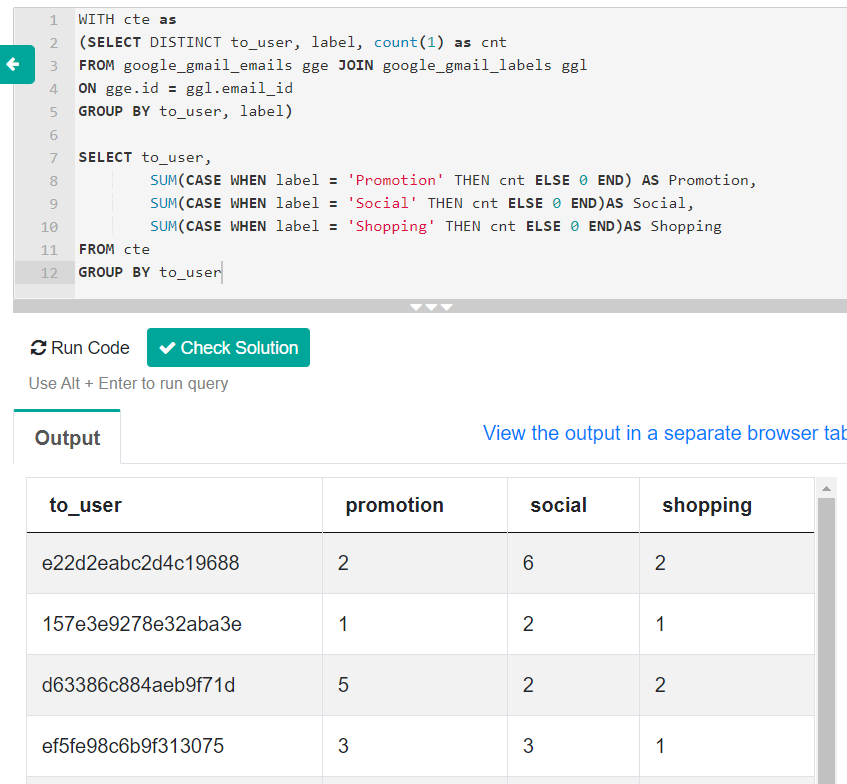Expand the editor using the triple-arrow handle
Screen dimensions: 847x784
[x=431, y=307]
